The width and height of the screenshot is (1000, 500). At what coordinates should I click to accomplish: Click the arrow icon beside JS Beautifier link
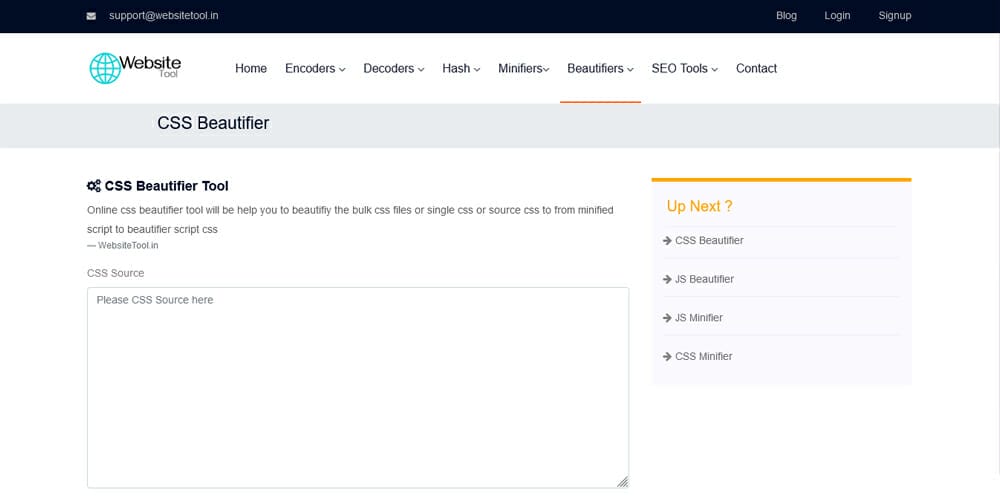[667, 280]
